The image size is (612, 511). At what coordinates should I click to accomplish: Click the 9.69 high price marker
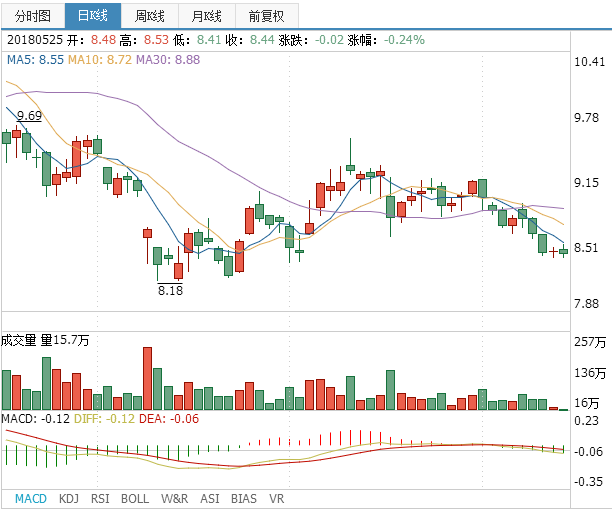pos(29,116)
